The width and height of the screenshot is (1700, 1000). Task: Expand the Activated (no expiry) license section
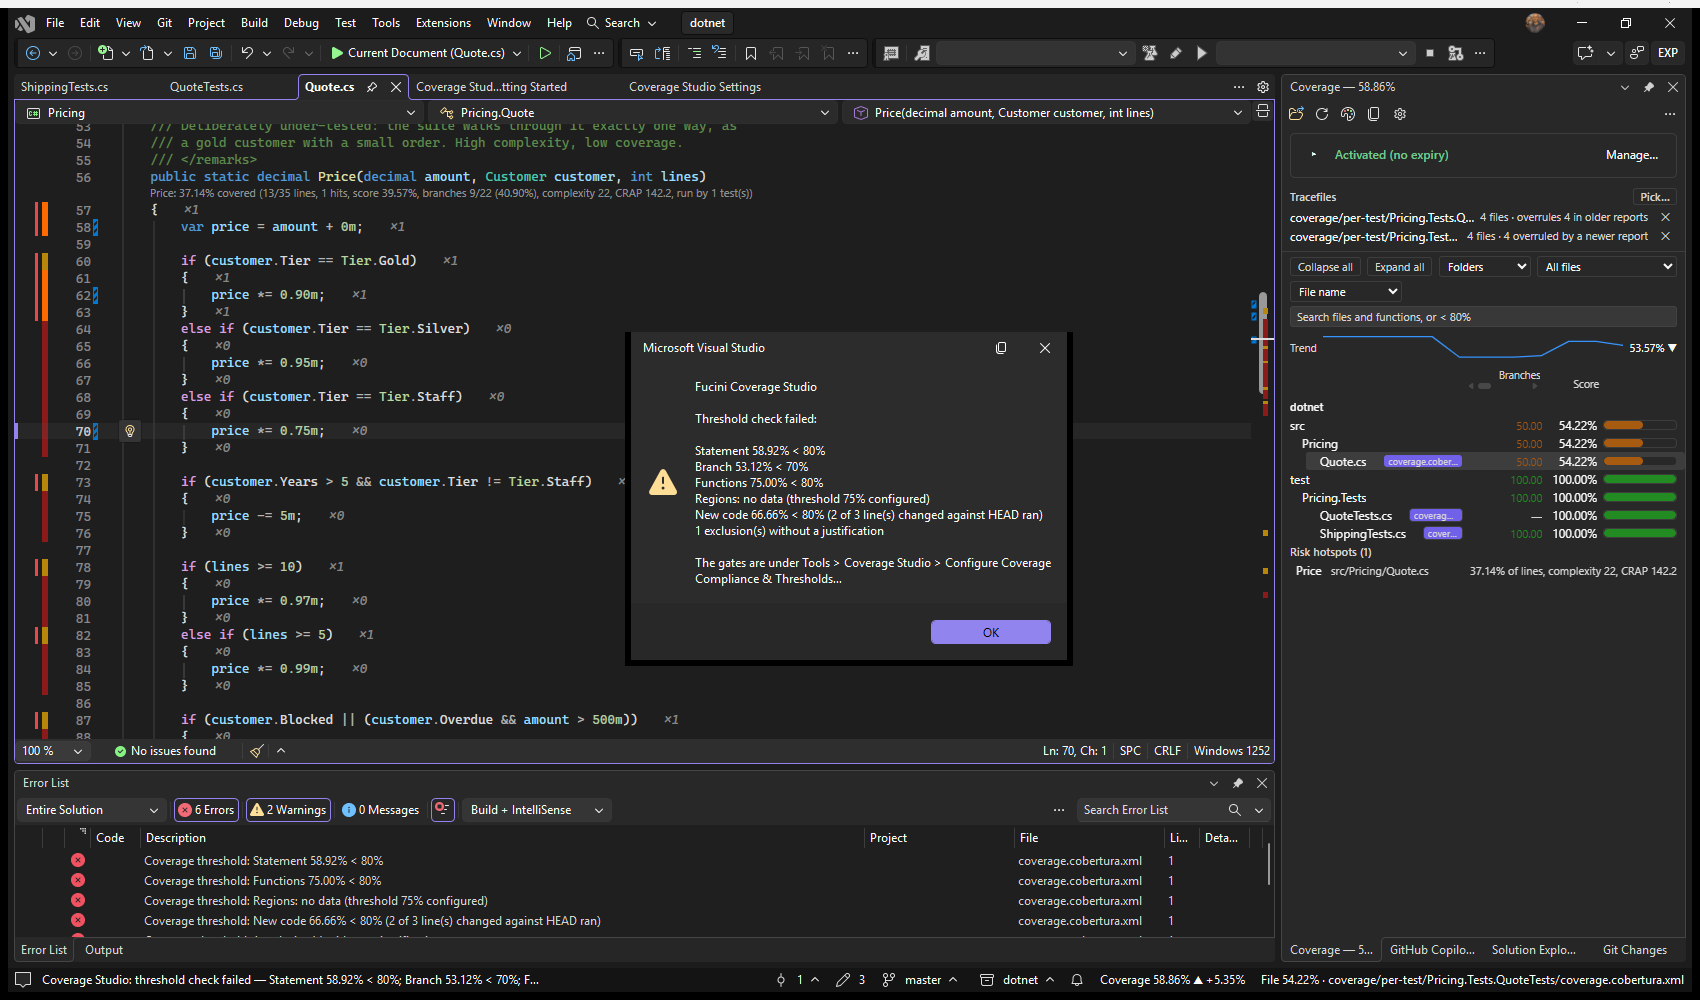coord(1314,155)
